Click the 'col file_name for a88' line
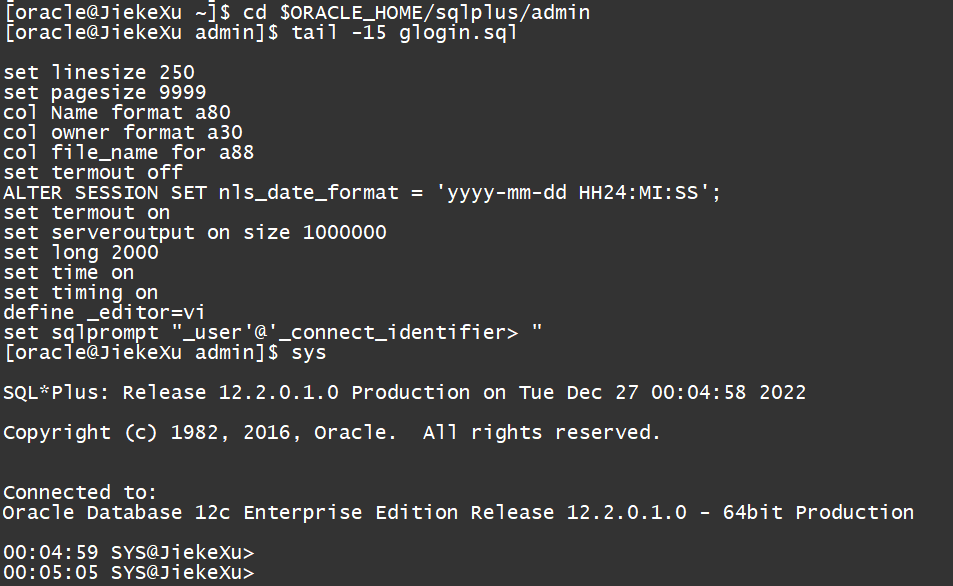The image size is (953, 586). (129, 153)
